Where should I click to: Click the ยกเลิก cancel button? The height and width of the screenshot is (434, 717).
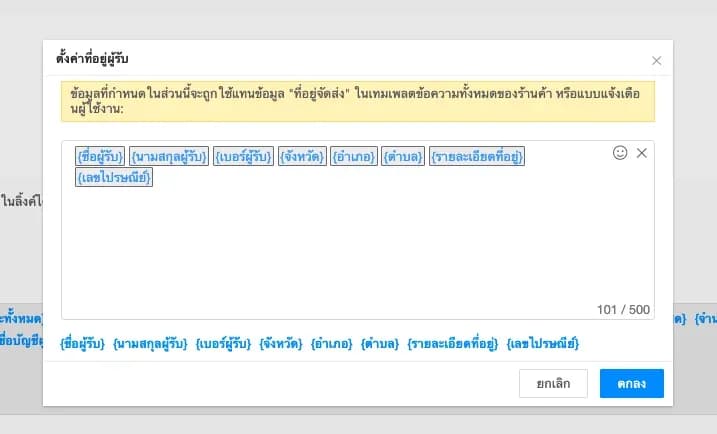[553, 383]
